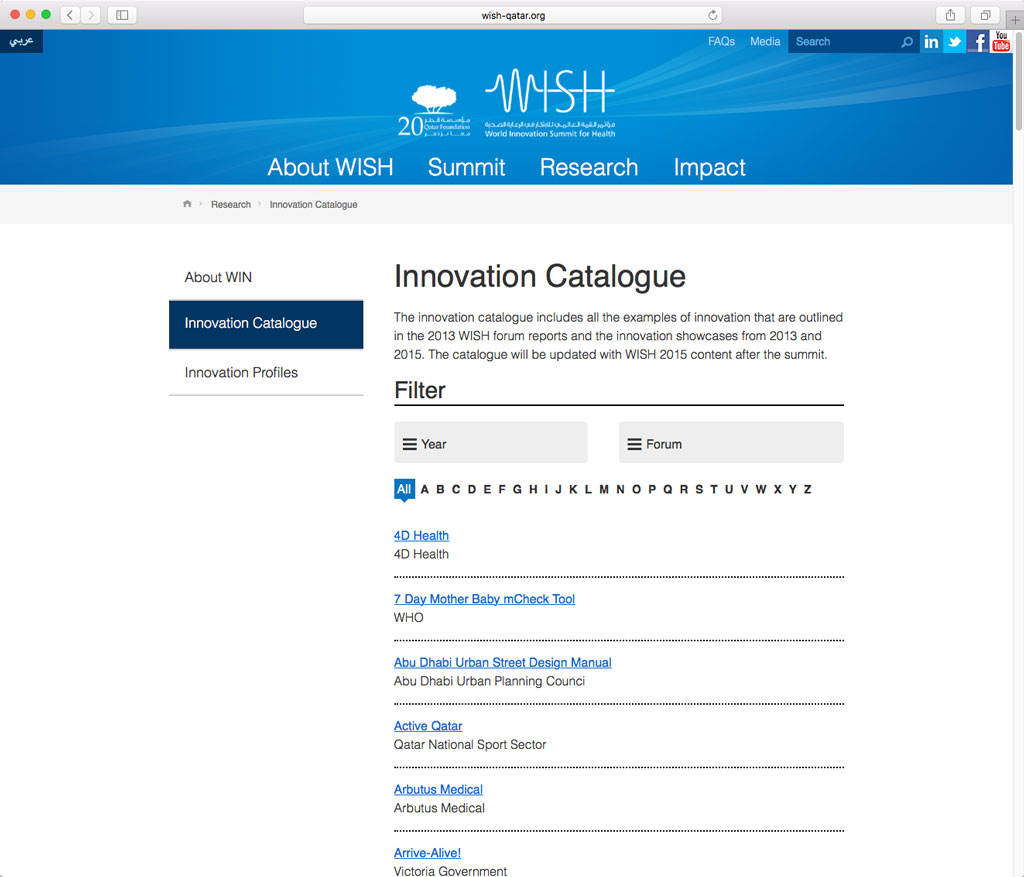Screen dimensions: 1024x877
Task: Click the WISH logo in header
Action: click(x=550, y=103)
